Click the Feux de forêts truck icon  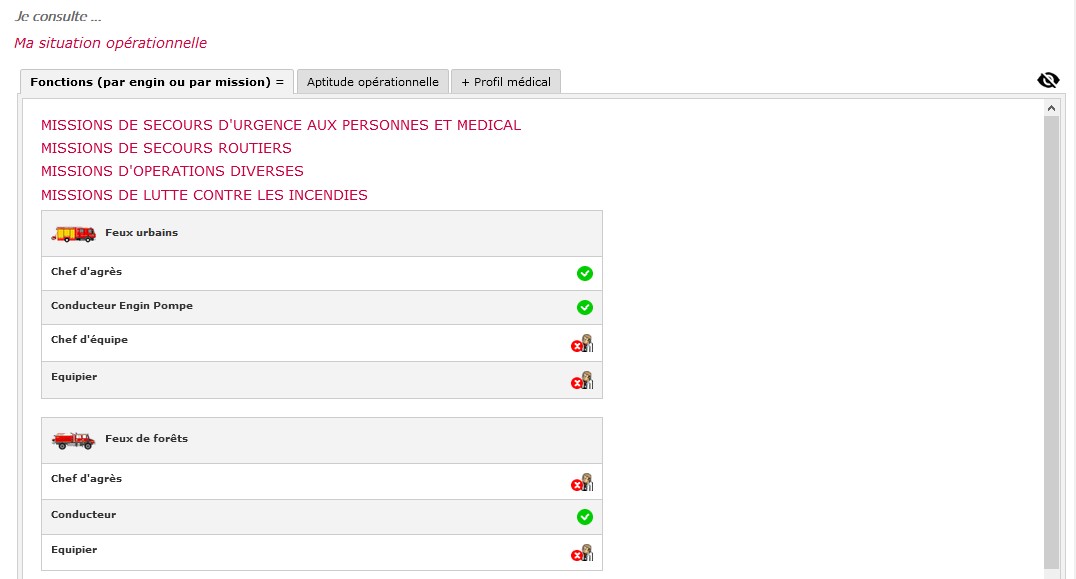[x=73, y=440]
